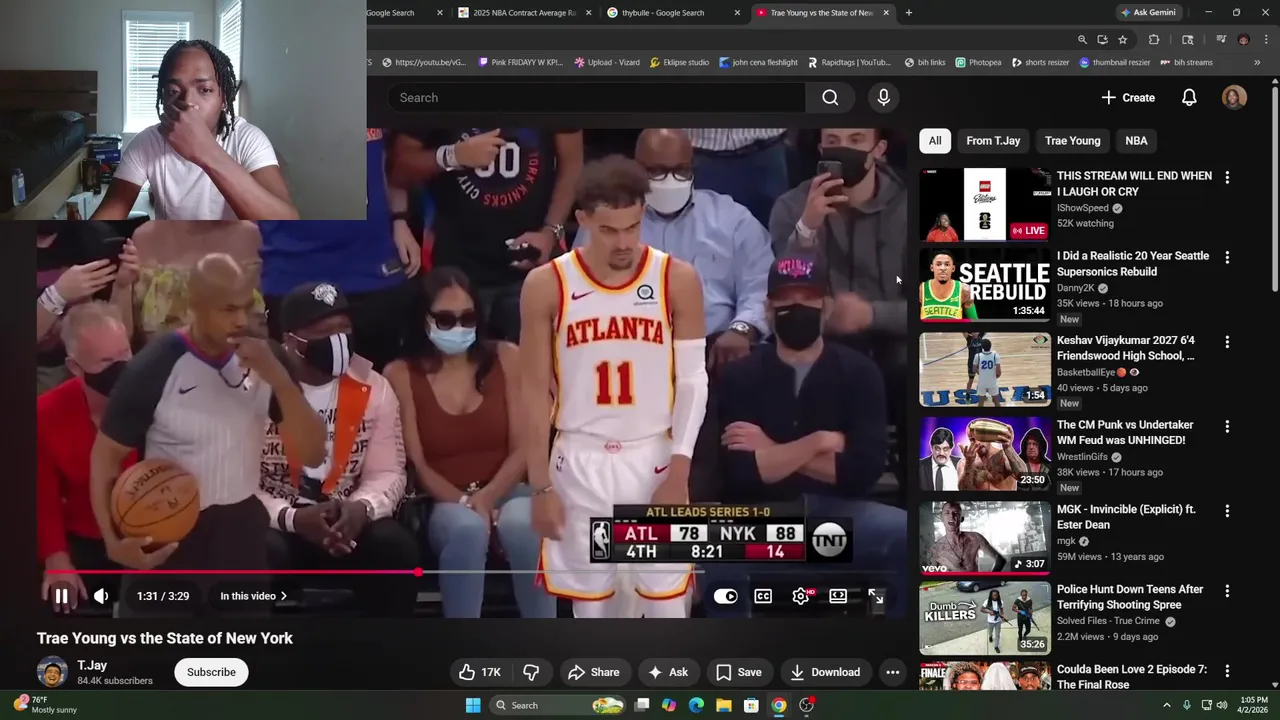Toggle the autoplay switch in the player
Screen dimensions: 1280x720
725,596
